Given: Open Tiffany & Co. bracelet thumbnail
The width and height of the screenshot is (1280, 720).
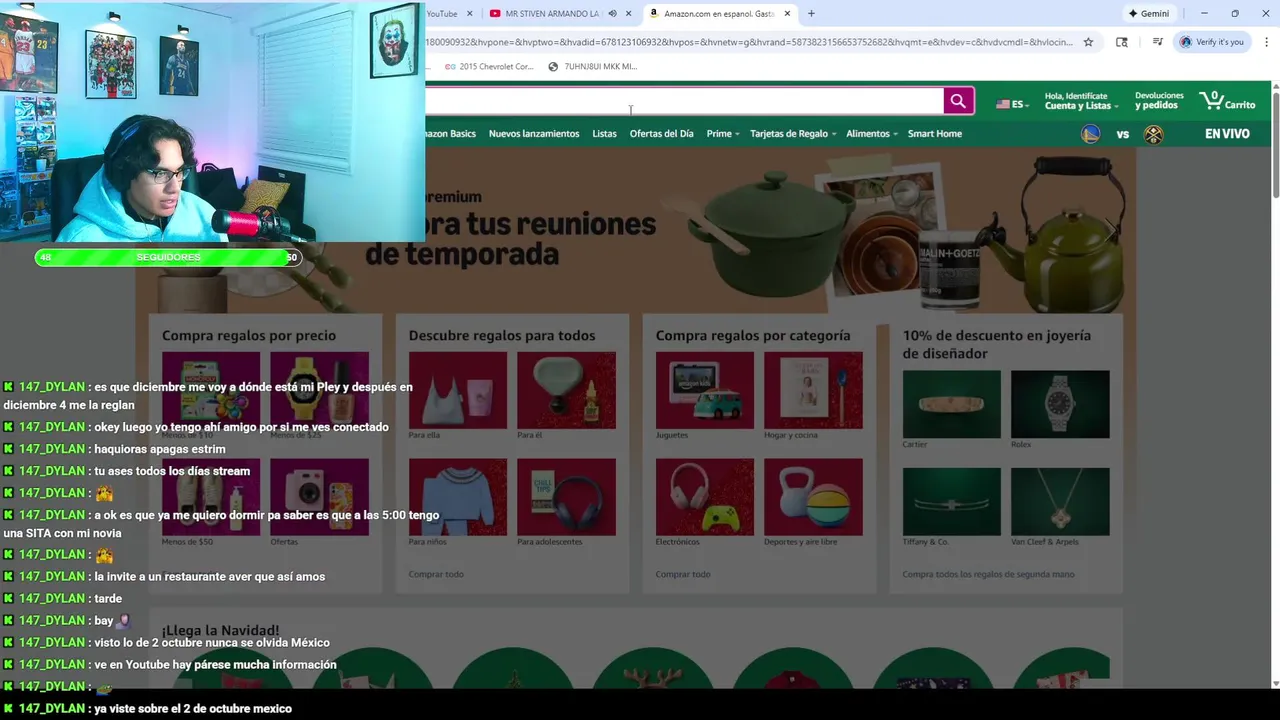Looking at the screenshot, I should tap(951, 501).
